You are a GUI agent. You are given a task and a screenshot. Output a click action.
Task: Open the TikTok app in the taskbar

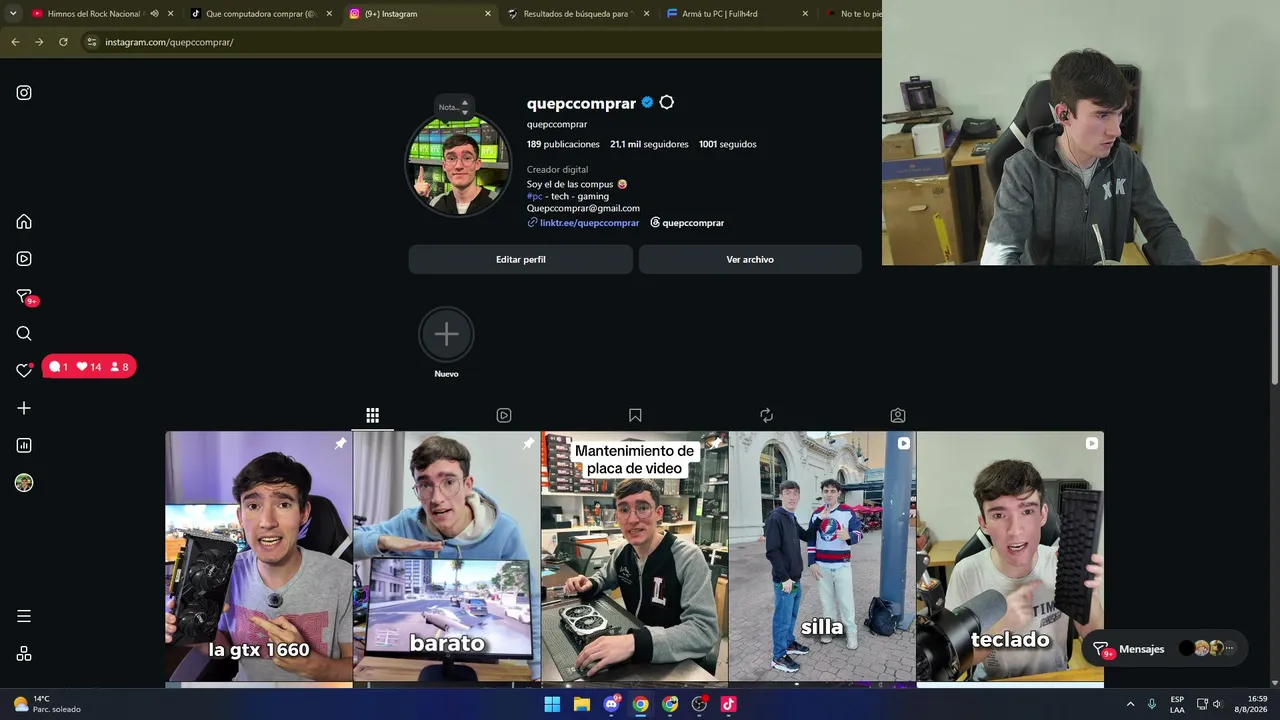[x=728, y=704]
